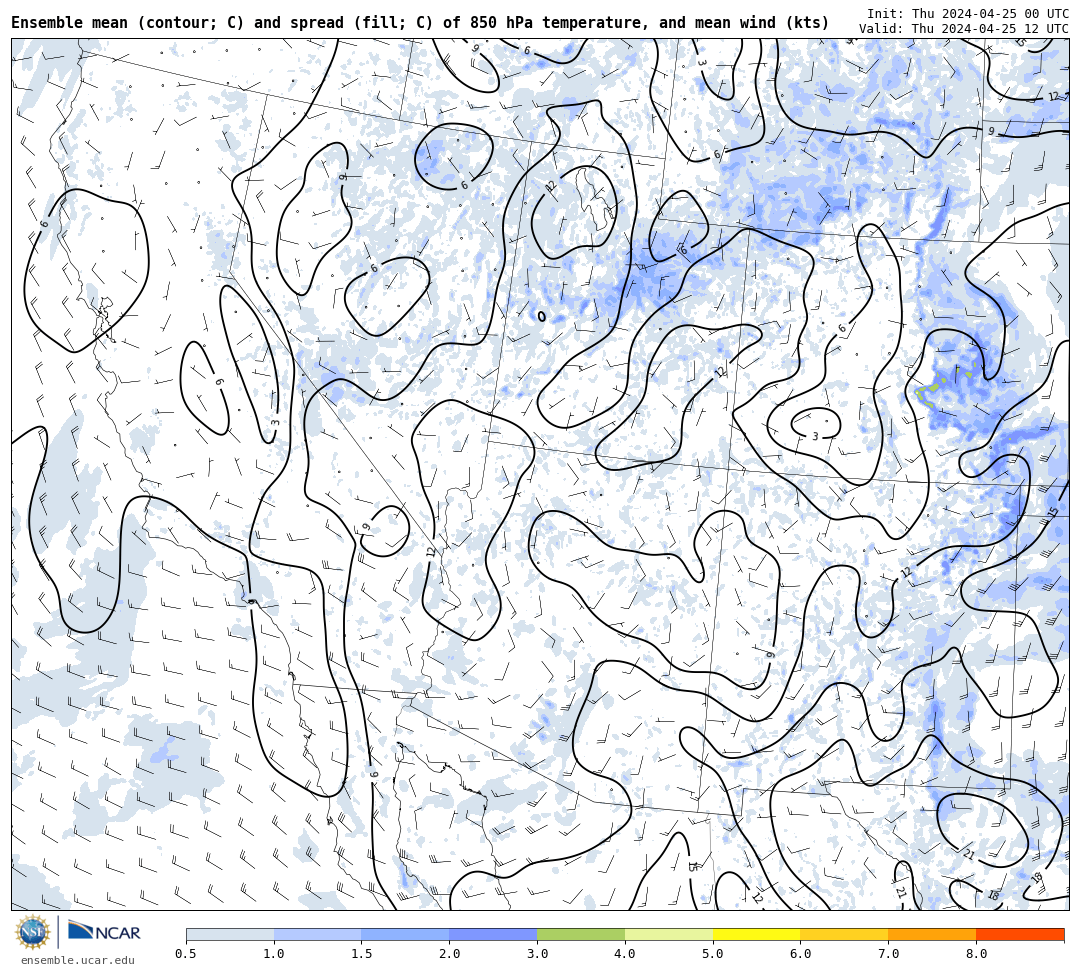Click the 0.5 colorbar label
Viewport: 1080px width, 973px height.
pos(186,954)
